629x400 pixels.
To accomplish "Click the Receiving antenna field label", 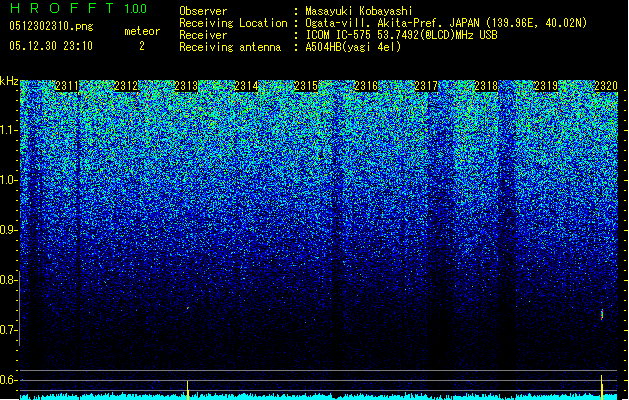I will tap(230, 47).
